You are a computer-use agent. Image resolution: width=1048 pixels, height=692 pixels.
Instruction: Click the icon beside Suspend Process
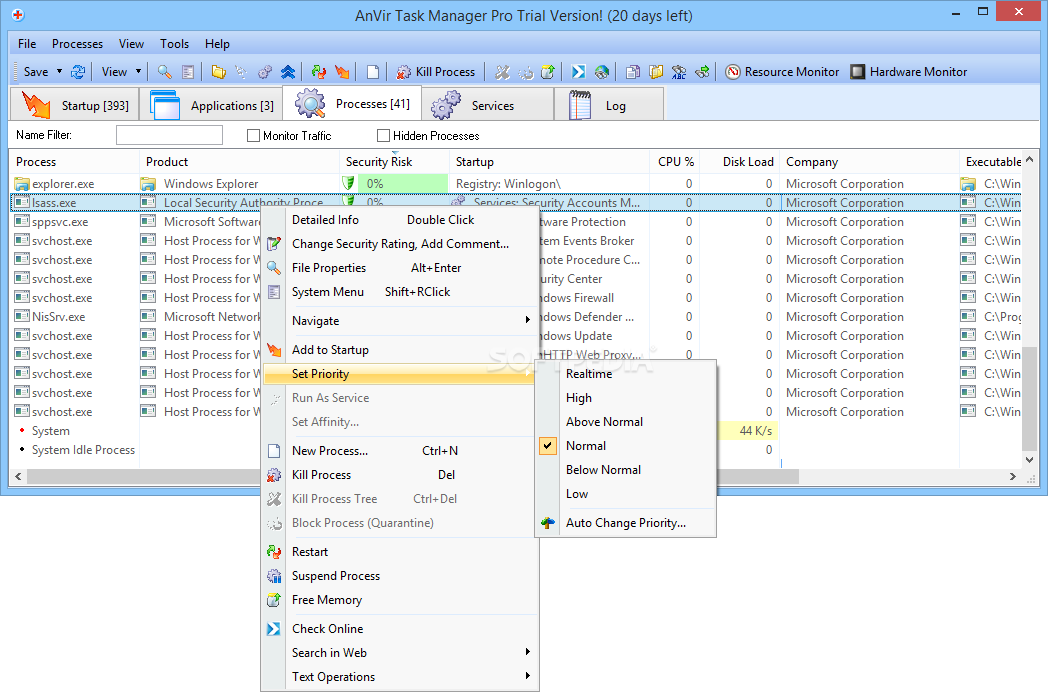(x=274, y=576)
